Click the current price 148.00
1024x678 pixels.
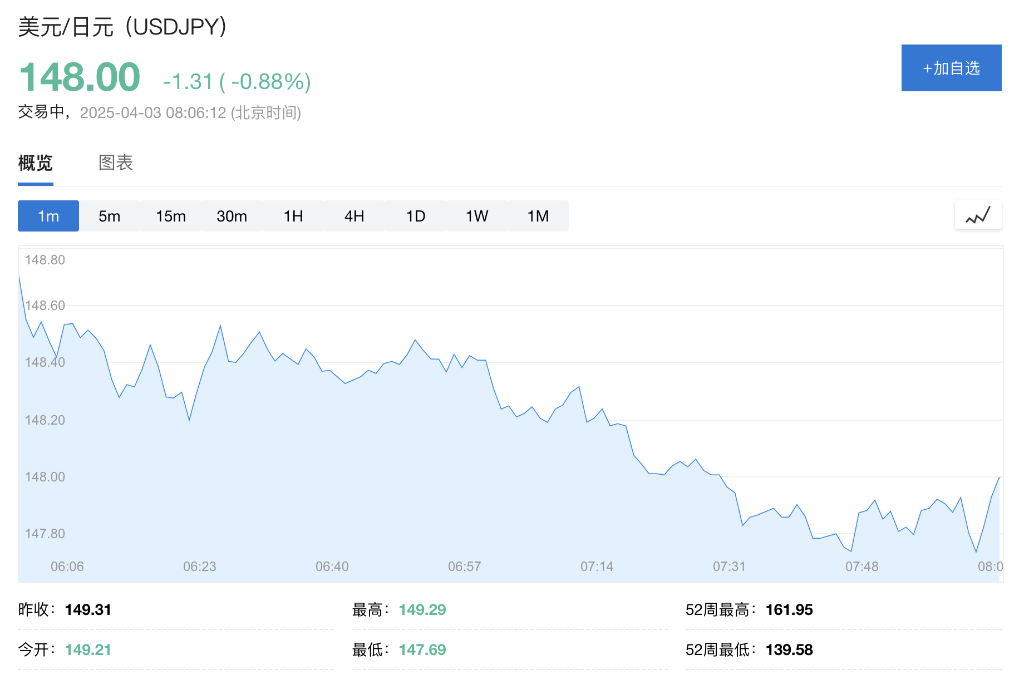click(79, 79)
